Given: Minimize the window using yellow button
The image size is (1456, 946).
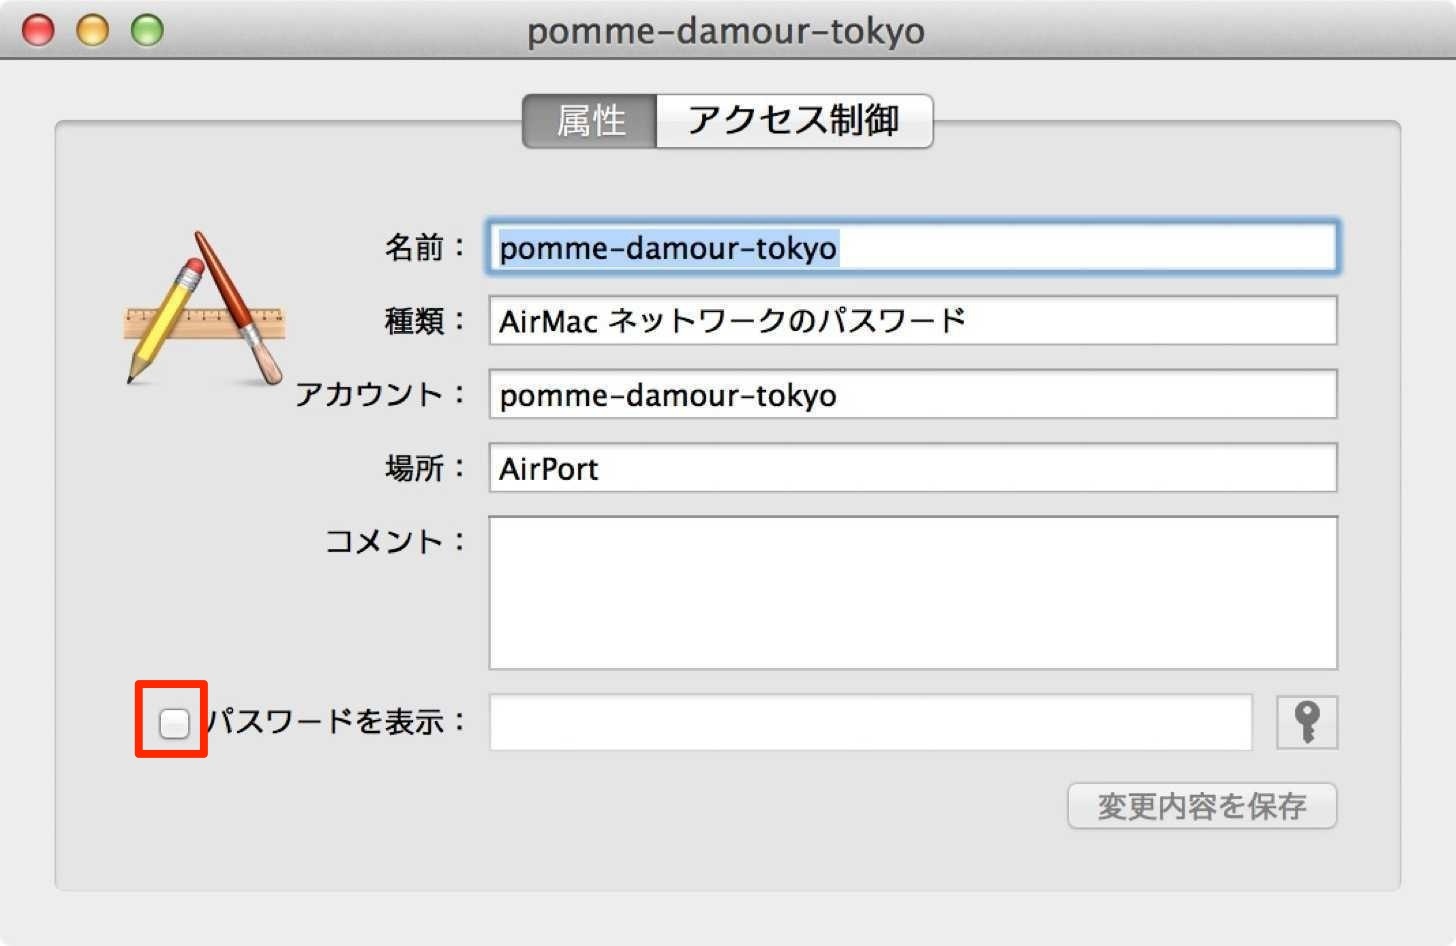Looking at the screenshot, I should [92, 30].
